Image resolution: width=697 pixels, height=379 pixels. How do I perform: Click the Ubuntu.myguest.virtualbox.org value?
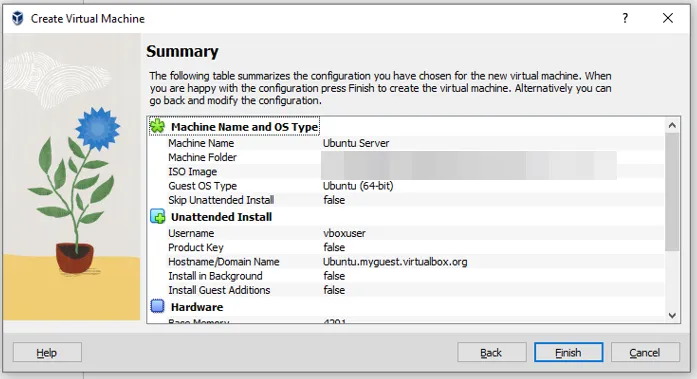[395, 262]
